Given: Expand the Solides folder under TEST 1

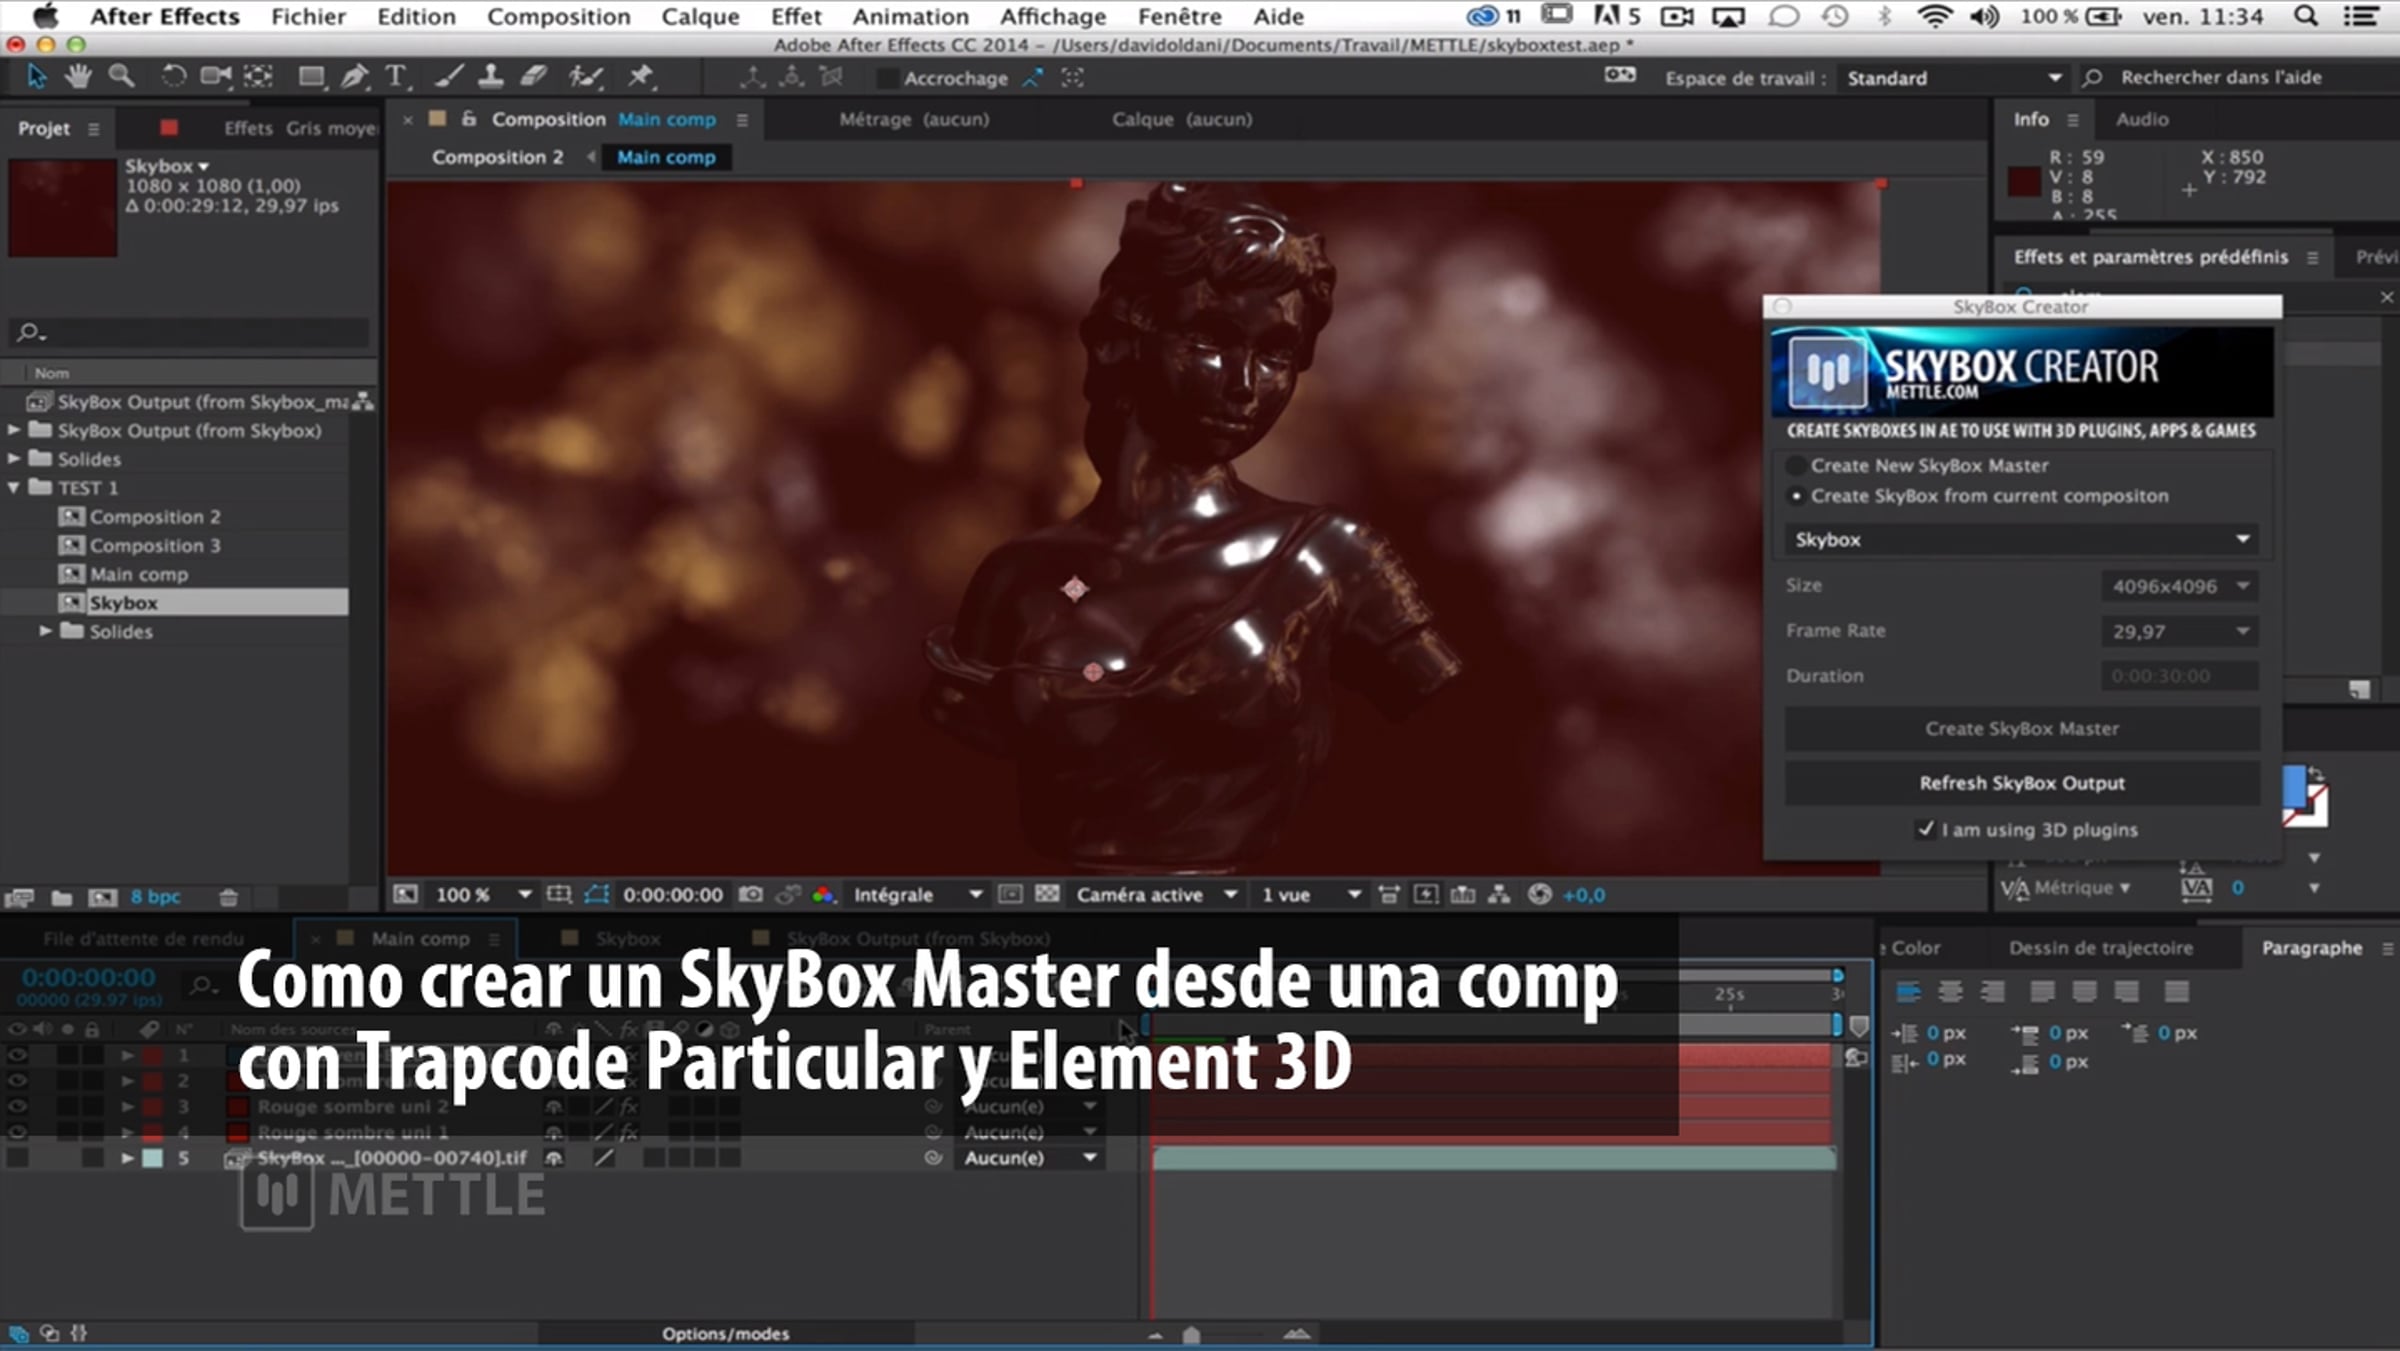Looking at the screenshot, I should click(x=46, y=631).
